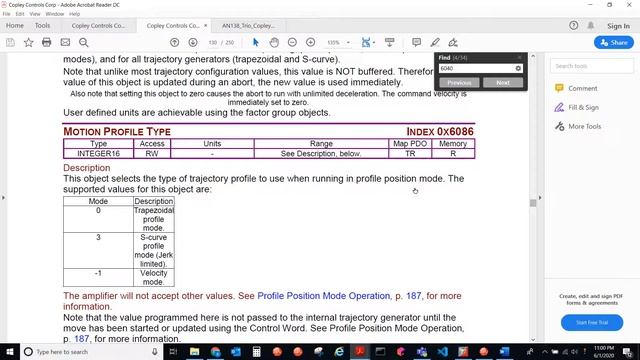Open Windows action center notifications
This screenshot has width=640, height=360.
627,352
